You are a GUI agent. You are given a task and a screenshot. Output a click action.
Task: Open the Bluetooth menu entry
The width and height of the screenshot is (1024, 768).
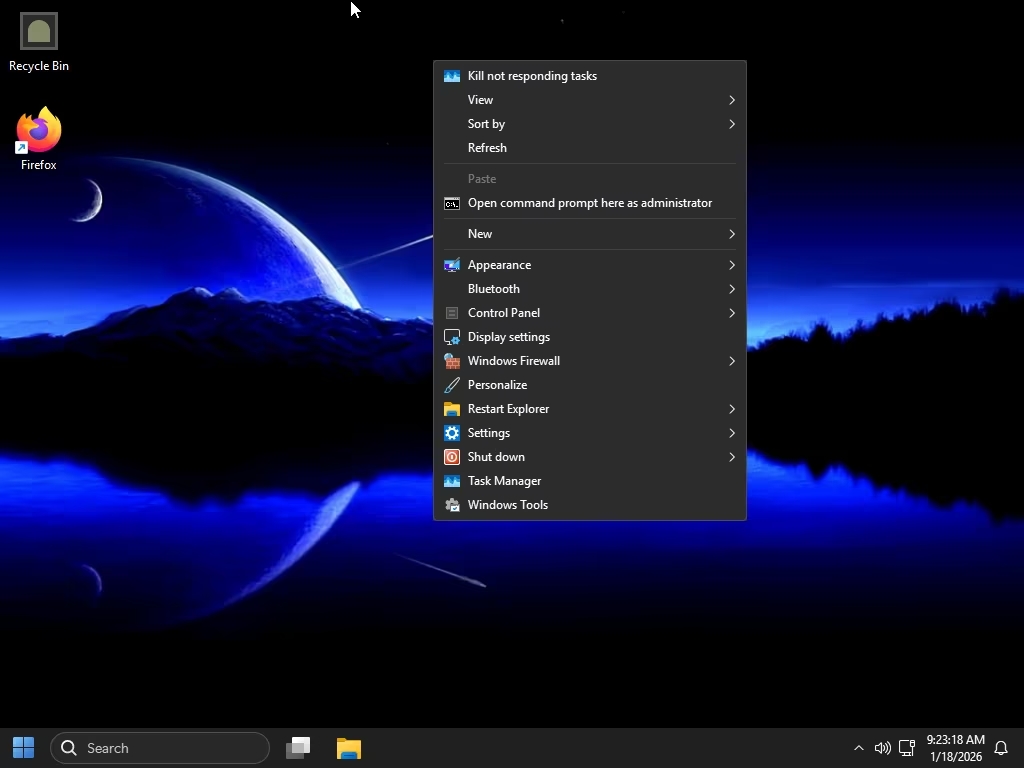click(590, 289)
